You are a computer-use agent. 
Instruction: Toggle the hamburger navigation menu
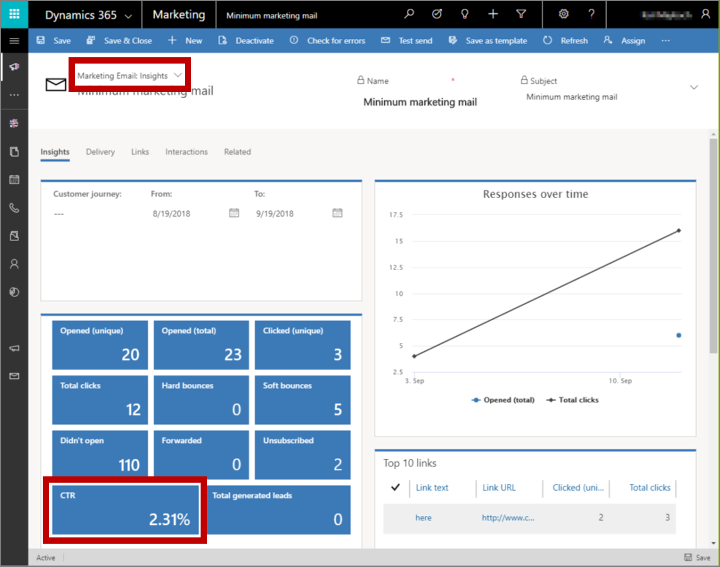point(14,41)
